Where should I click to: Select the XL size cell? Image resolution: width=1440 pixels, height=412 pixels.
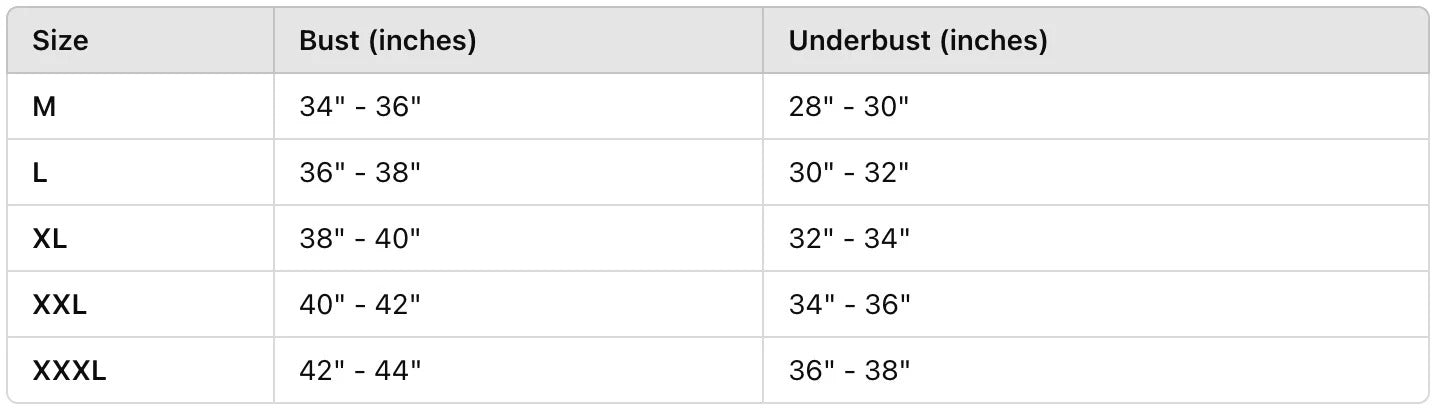50,239
